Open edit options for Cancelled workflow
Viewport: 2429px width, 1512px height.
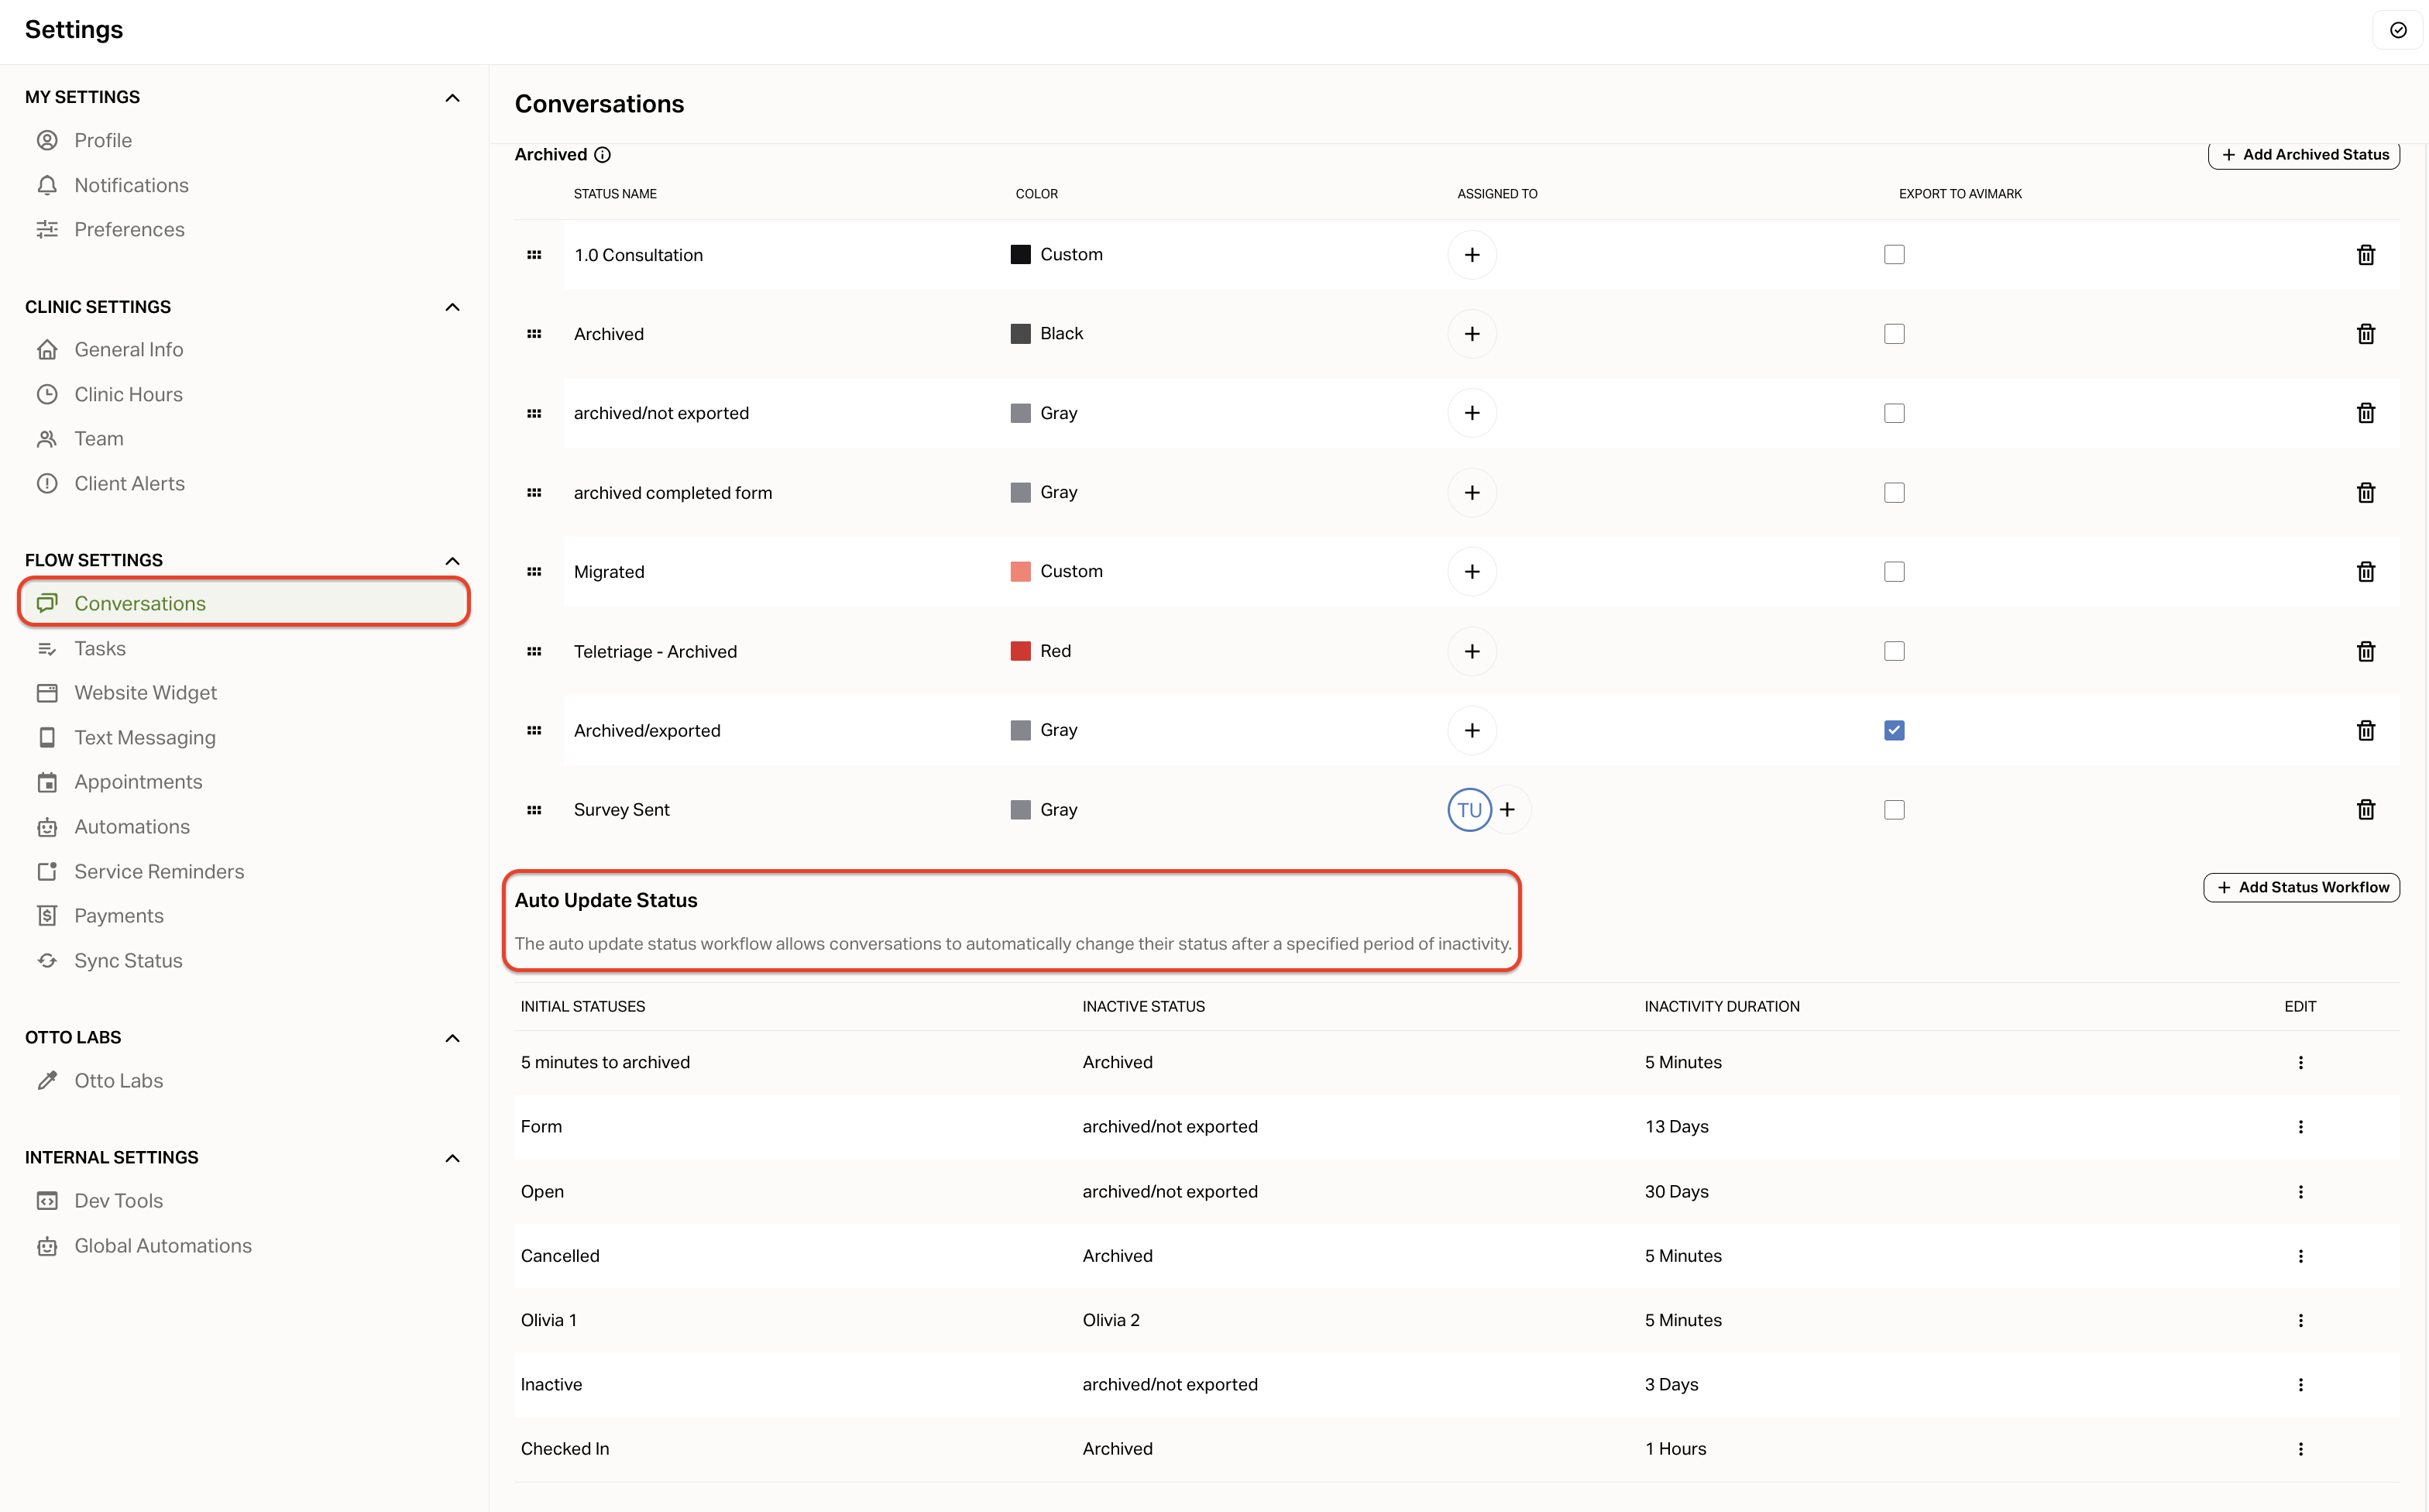[x=2300, y=1256]
